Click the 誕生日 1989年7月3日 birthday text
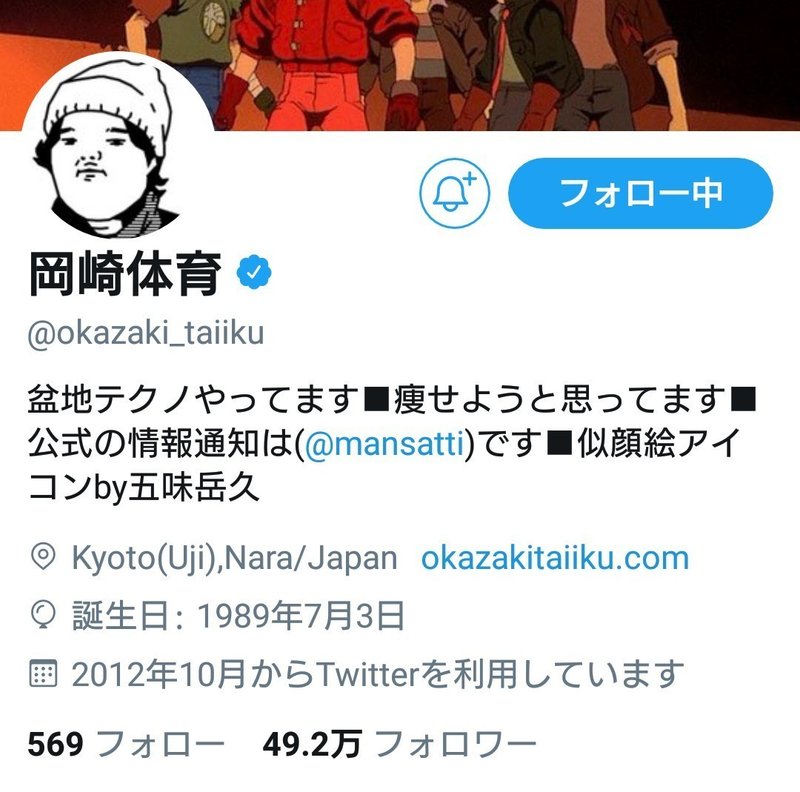Image resolution: width=800 pixels, height=792 pixels. coord(238,615)
